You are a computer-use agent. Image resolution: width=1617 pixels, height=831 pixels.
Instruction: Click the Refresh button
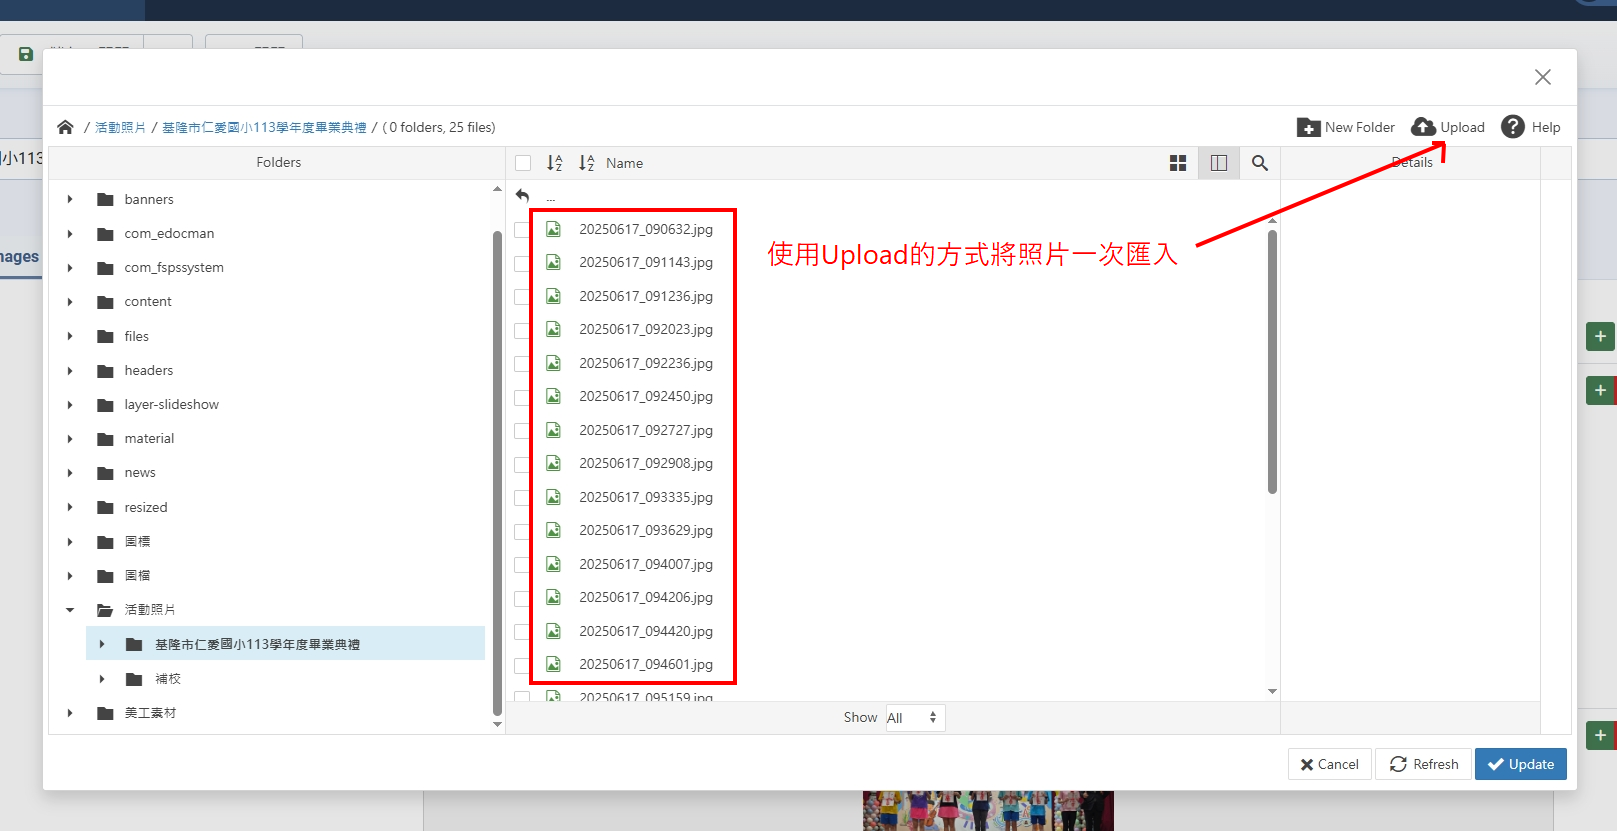1423,764
